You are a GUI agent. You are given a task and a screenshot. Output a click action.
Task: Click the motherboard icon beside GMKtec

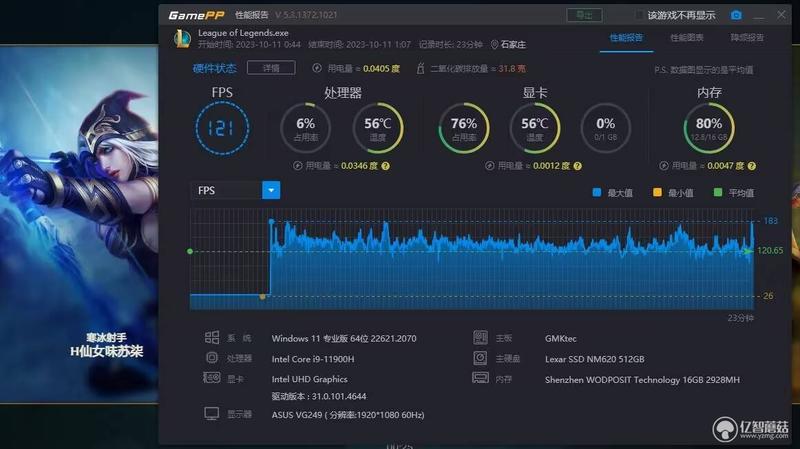(x=480, y=337)
